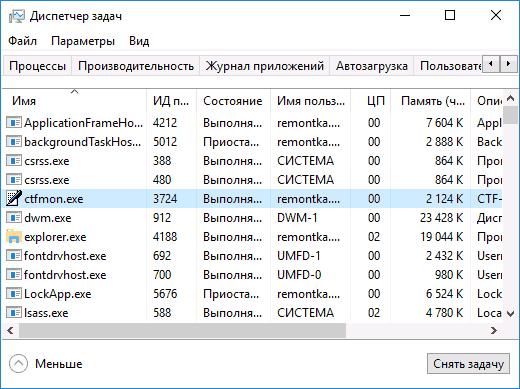Click Приоста... state of LockApp.exe

(x=231, y=294)
